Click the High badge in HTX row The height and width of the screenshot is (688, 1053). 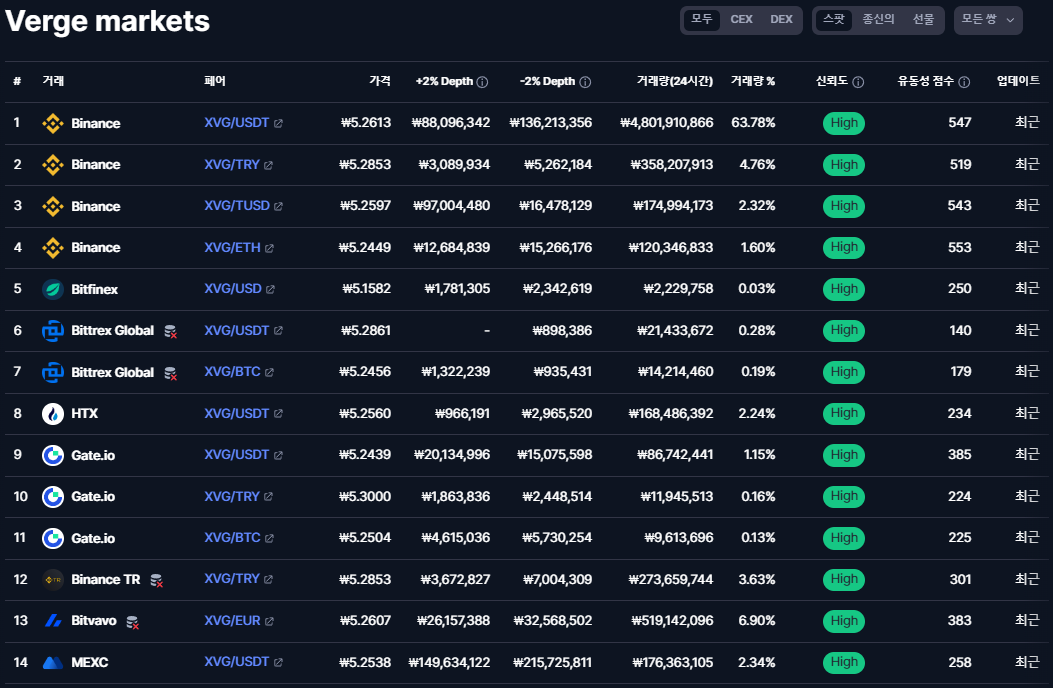click(x=844, y=413)
